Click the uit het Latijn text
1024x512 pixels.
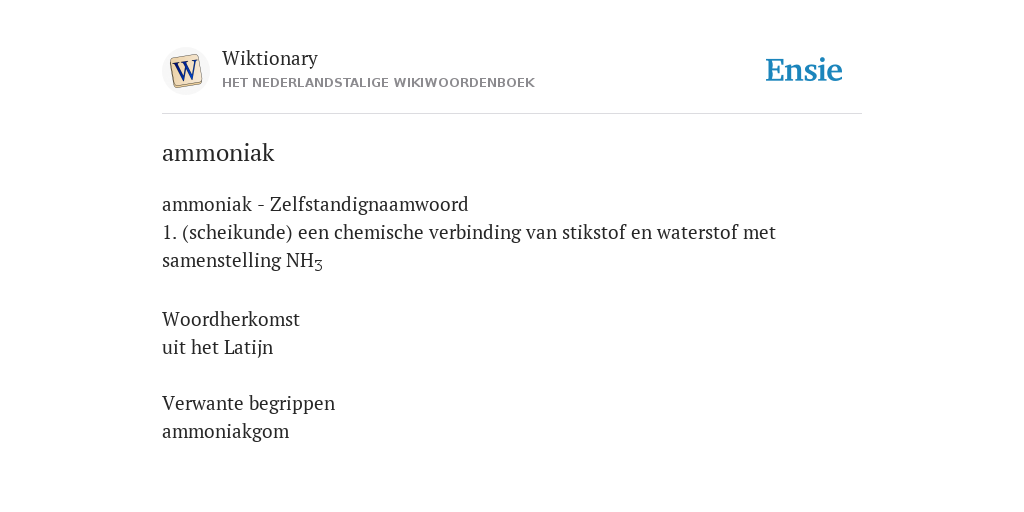click(217, 347)
